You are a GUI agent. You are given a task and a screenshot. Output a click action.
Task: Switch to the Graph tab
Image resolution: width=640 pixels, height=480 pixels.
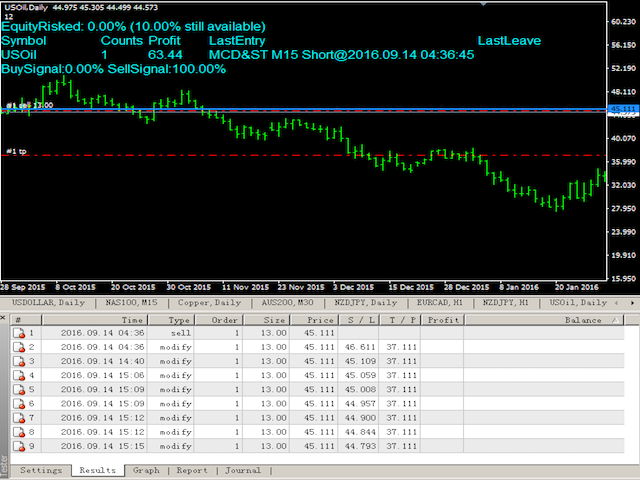pyautogui.click(x=146, y=470)
